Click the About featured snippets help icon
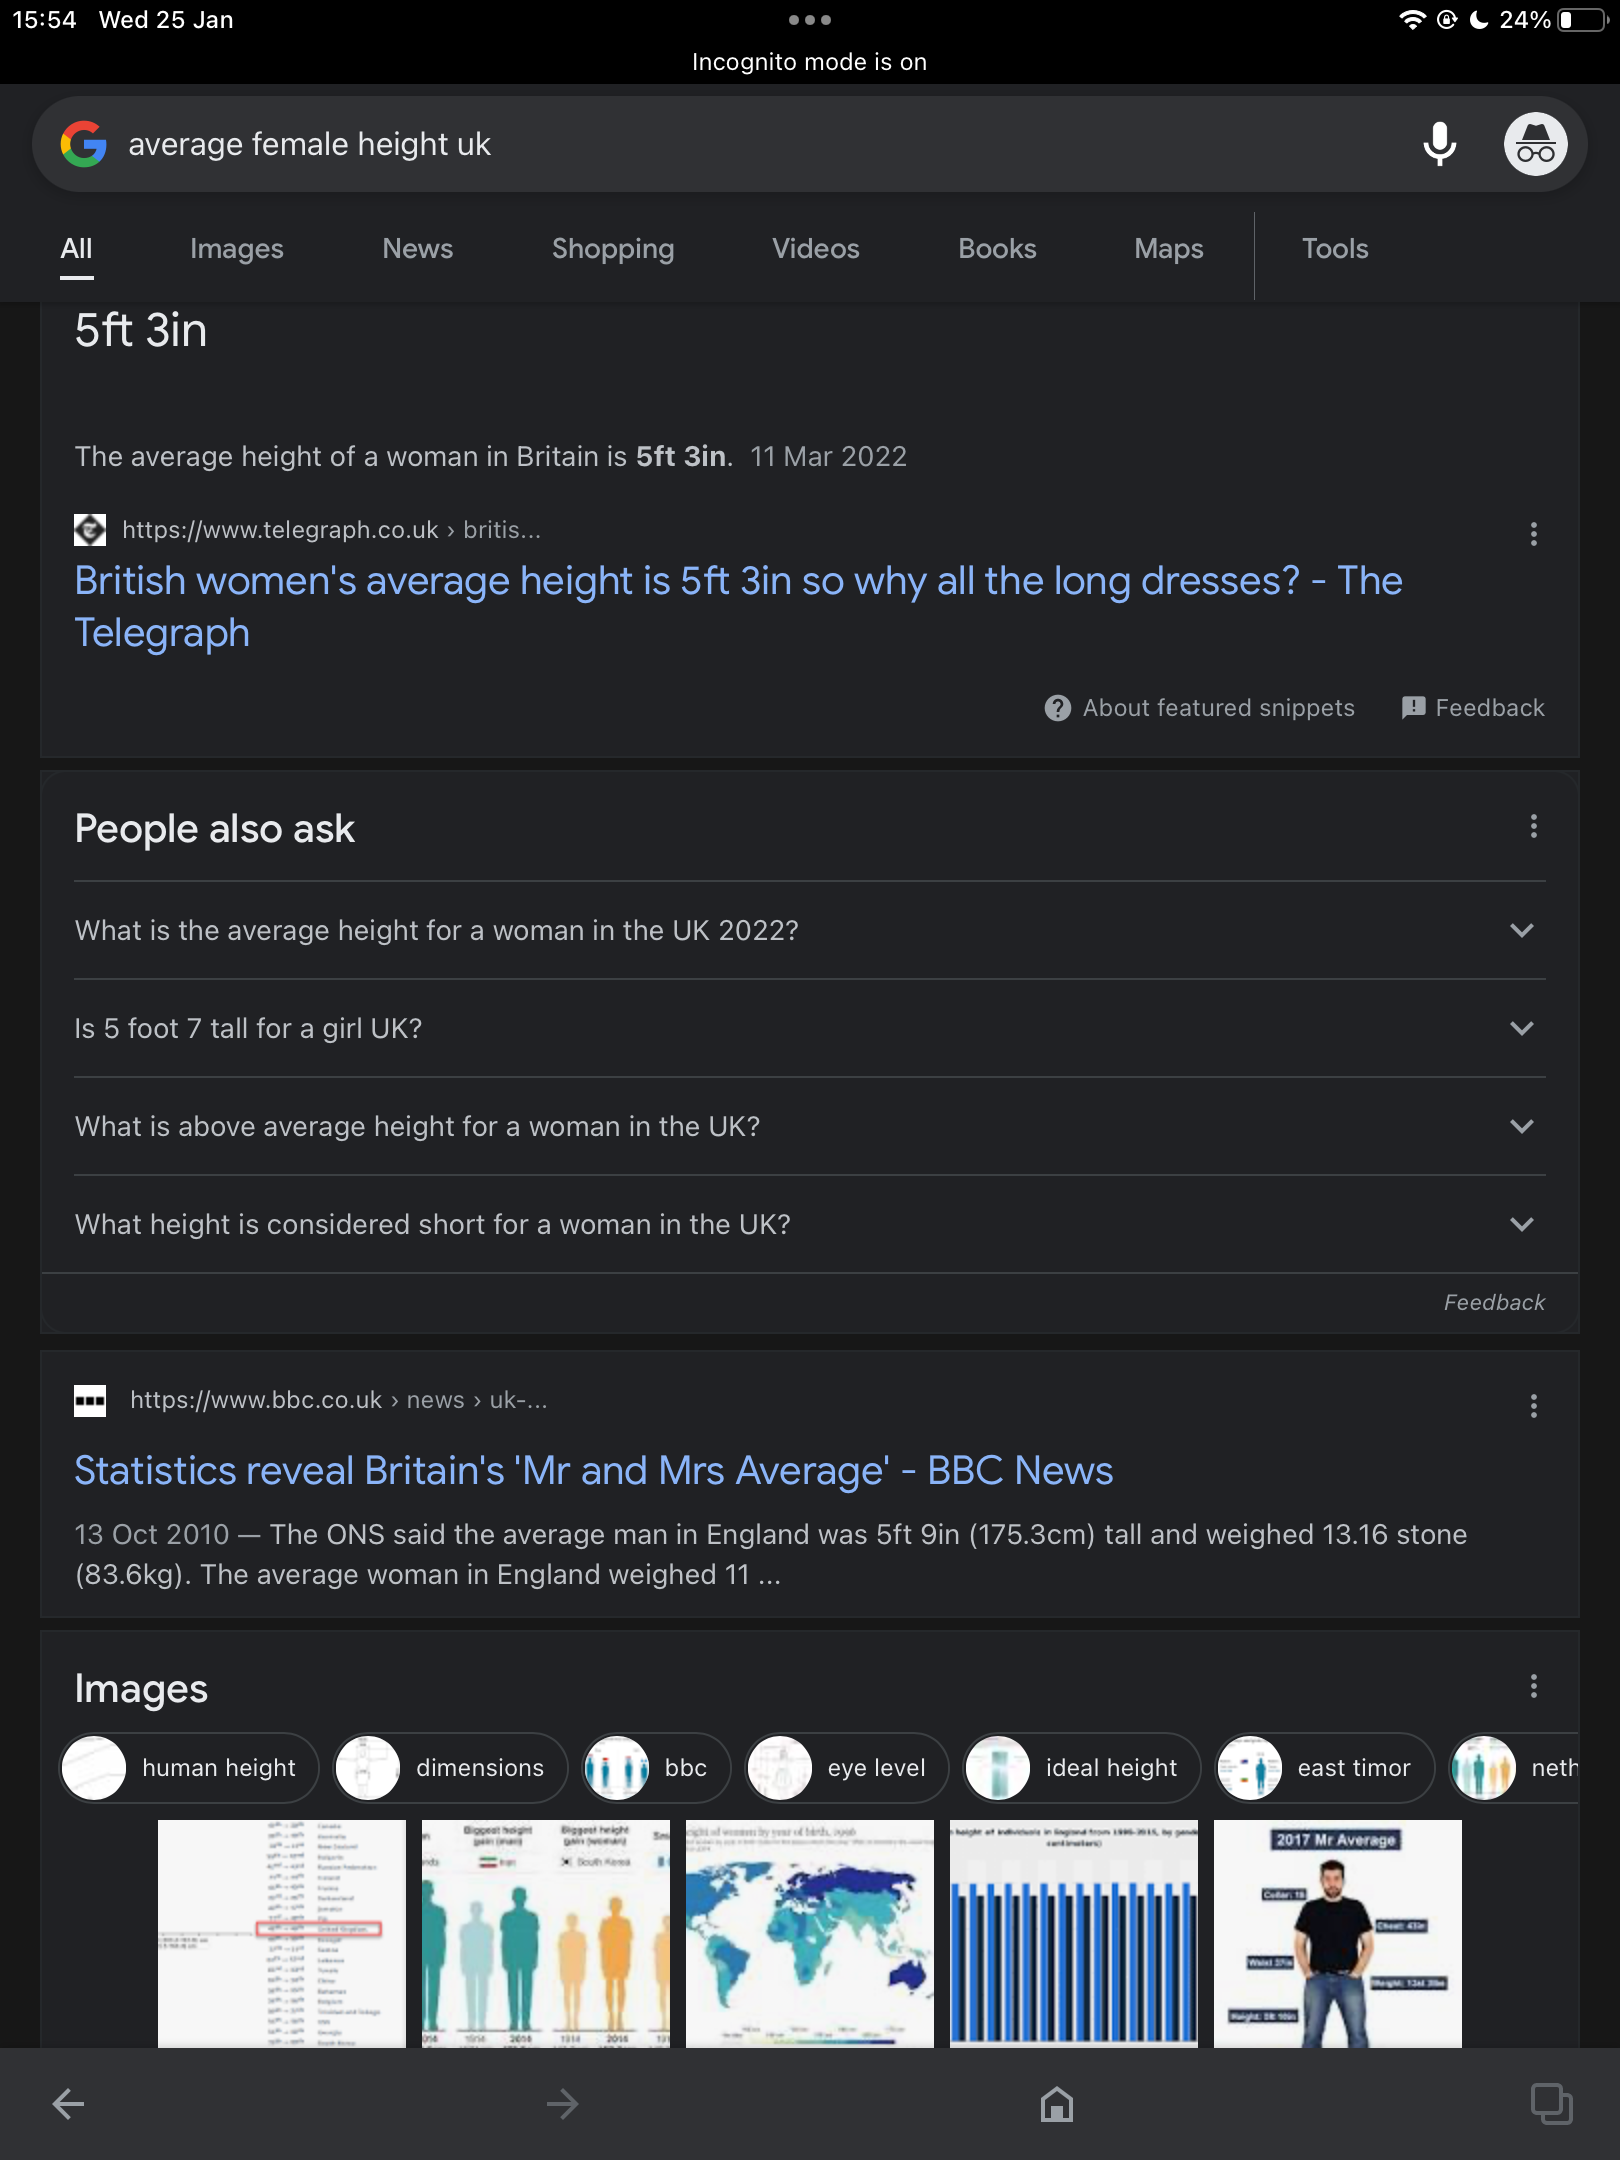The image size is (1620, 2160). (x=1057, y=708)
